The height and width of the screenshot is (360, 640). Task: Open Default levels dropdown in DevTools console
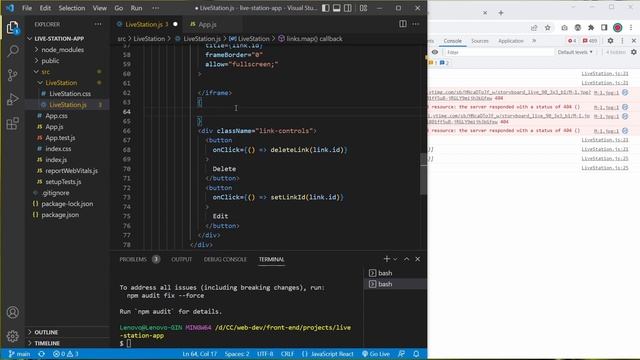(x=575, y=52)
